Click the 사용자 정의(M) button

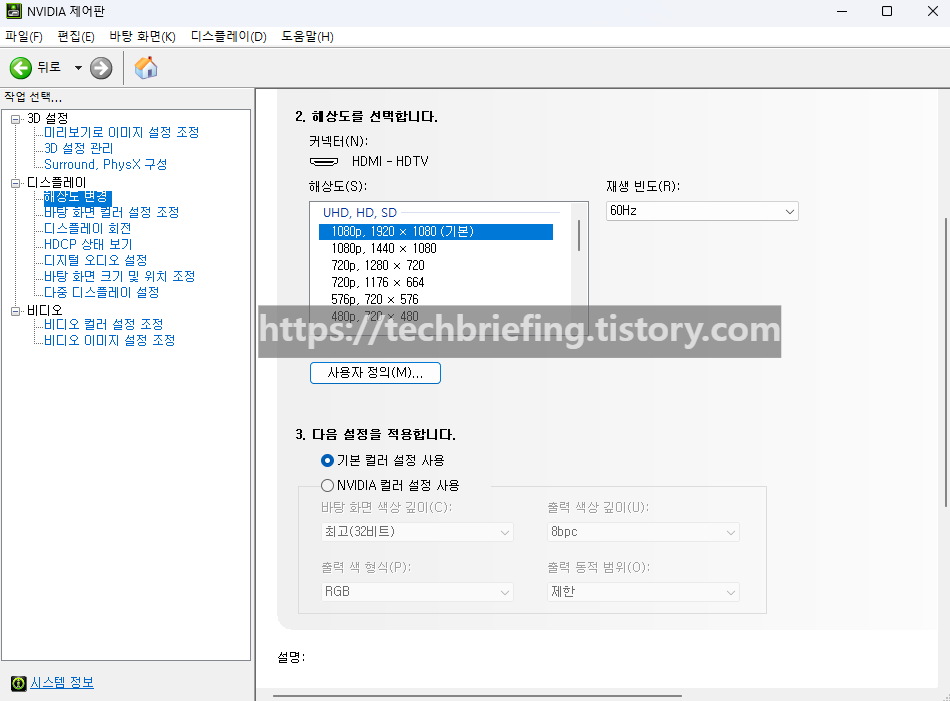[x=375, y=372]
